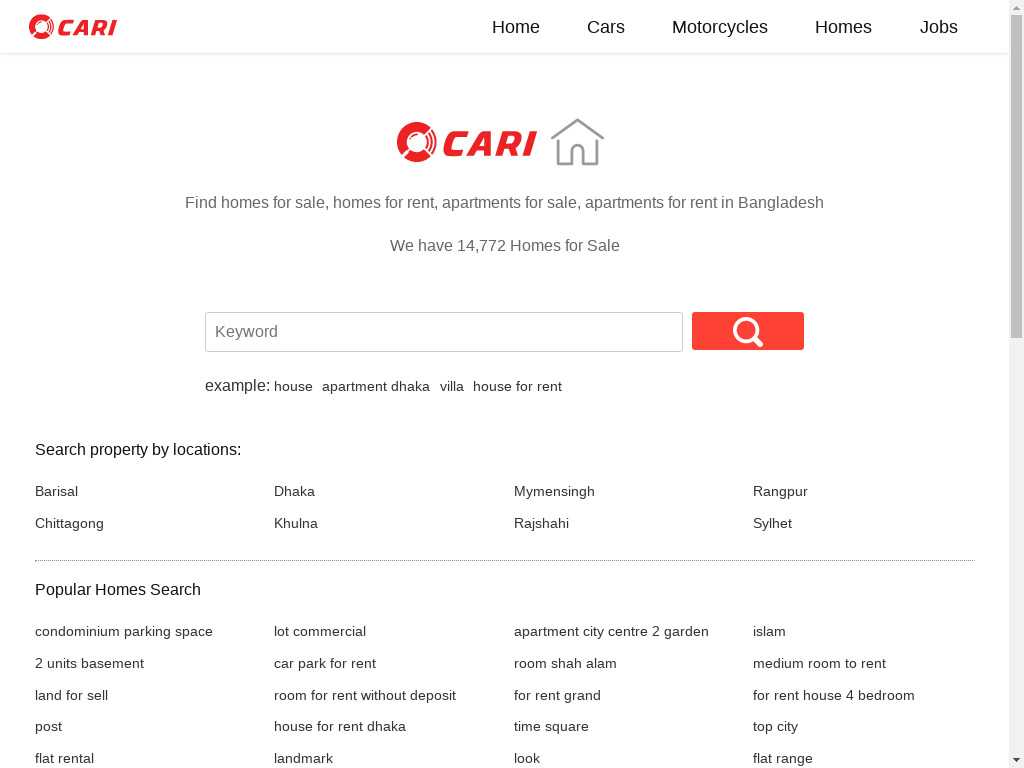The height and width of the screenshot is (768, 1024).
Task: Open the 'look' popular search
Action: [527, 759]
